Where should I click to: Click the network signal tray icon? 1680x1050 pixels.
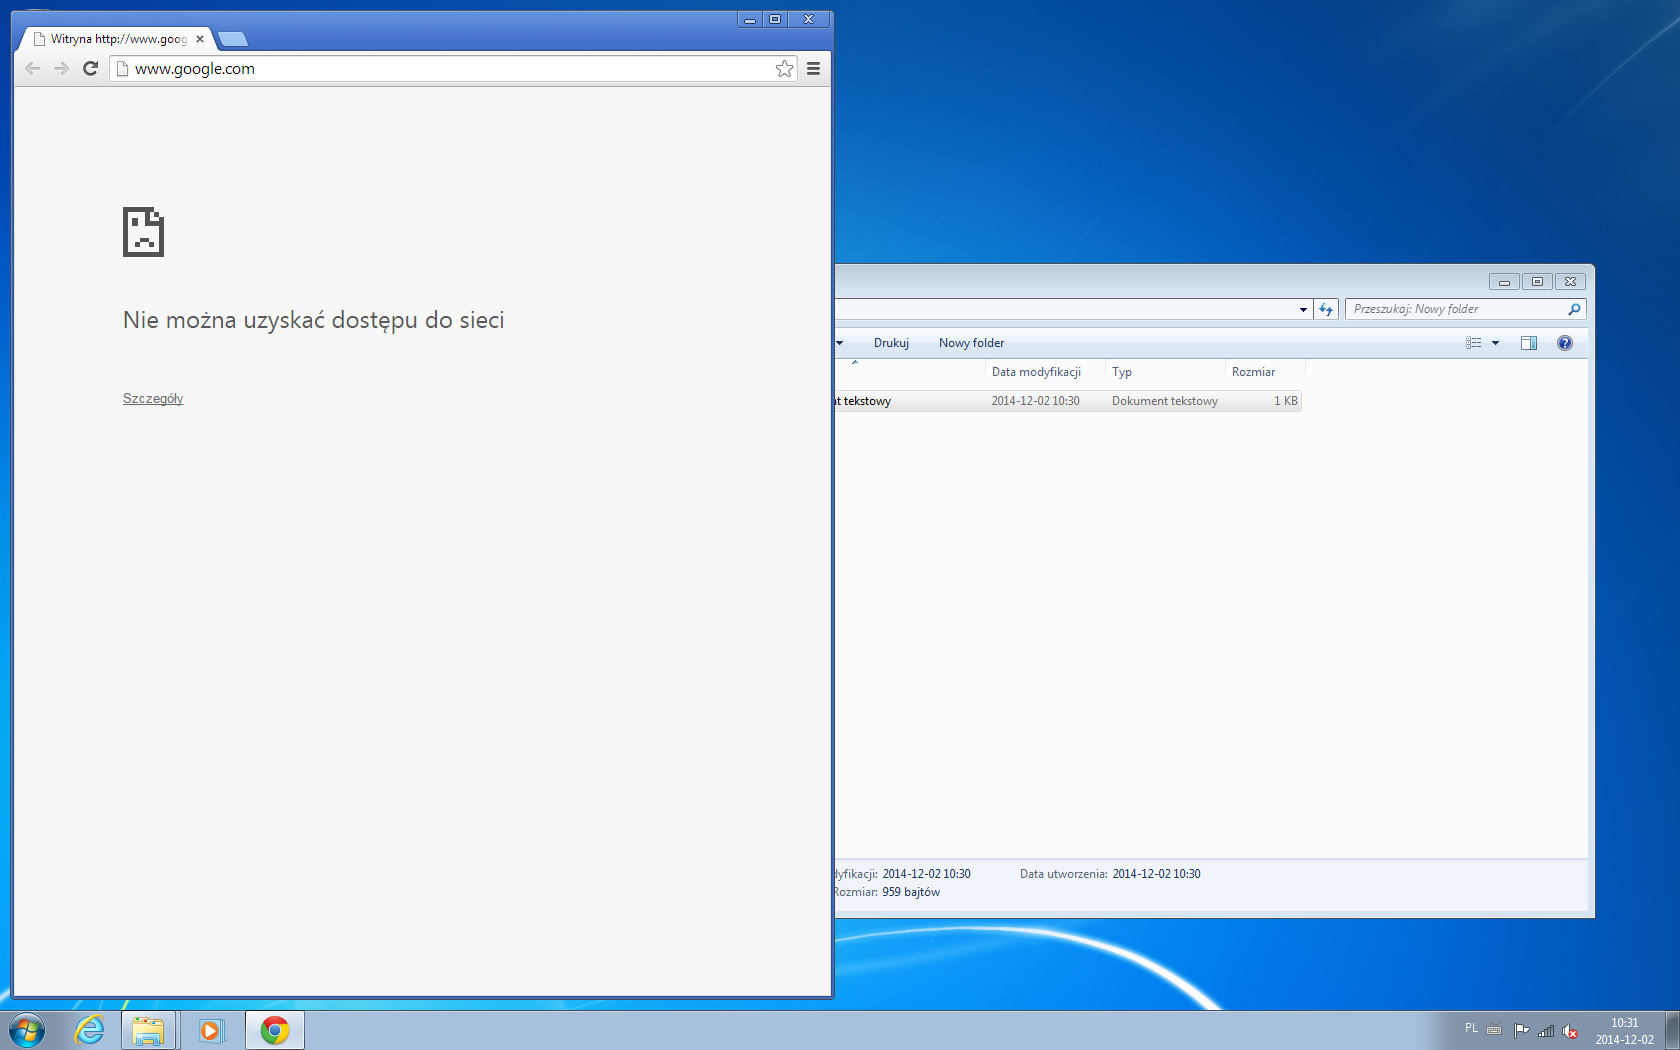tap(1546, 1030)
